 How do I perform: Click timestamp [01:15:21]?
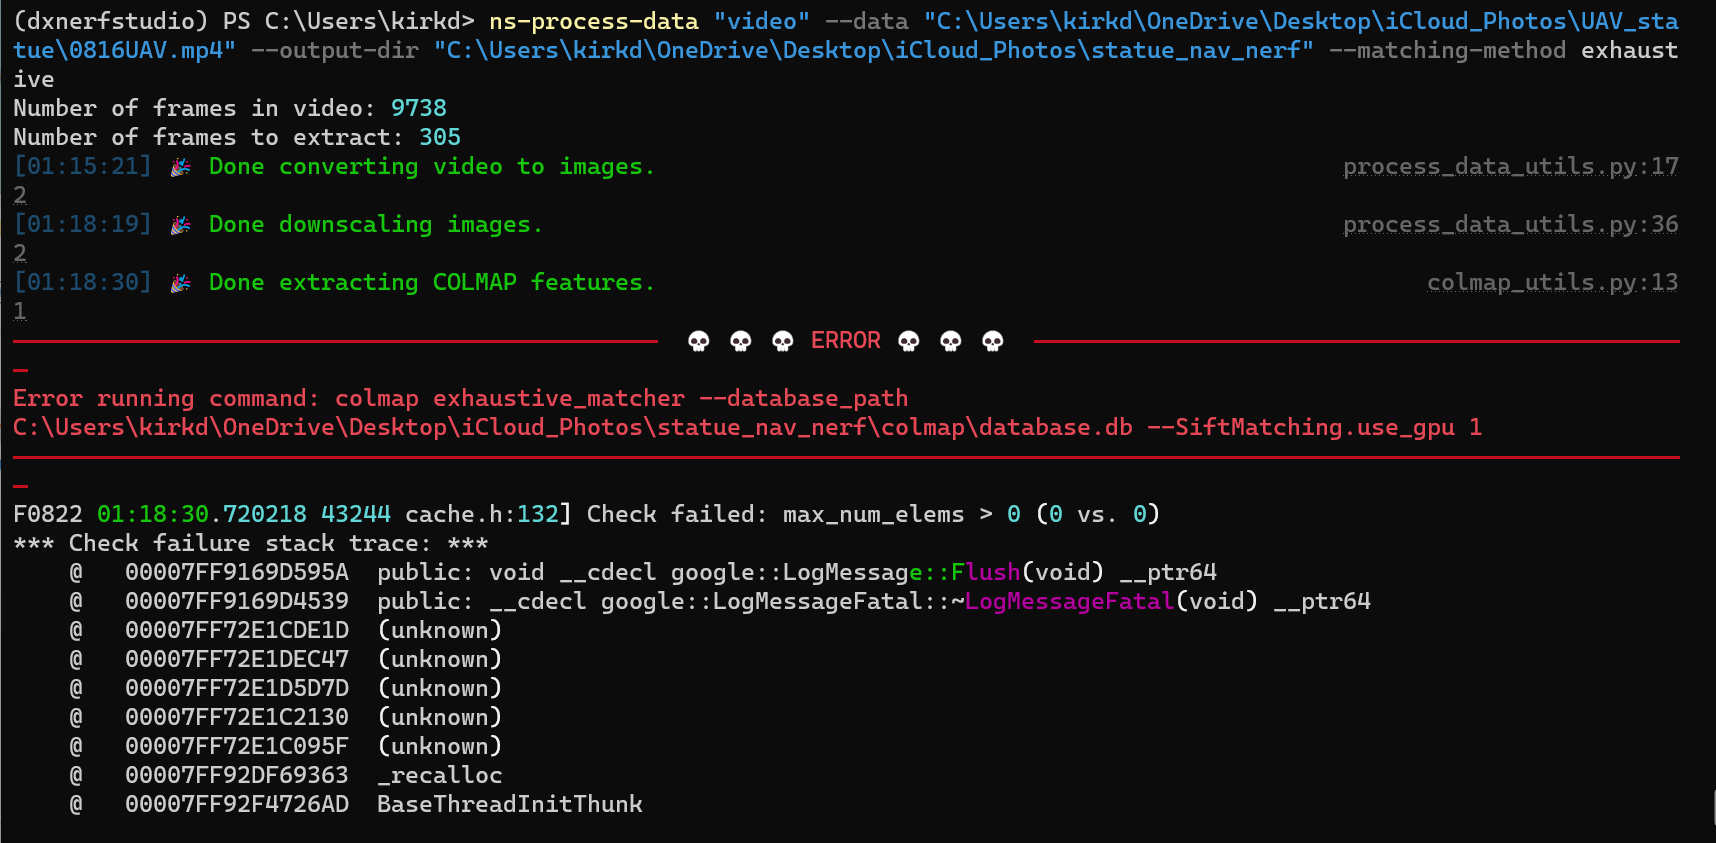(x=83, y=166)
